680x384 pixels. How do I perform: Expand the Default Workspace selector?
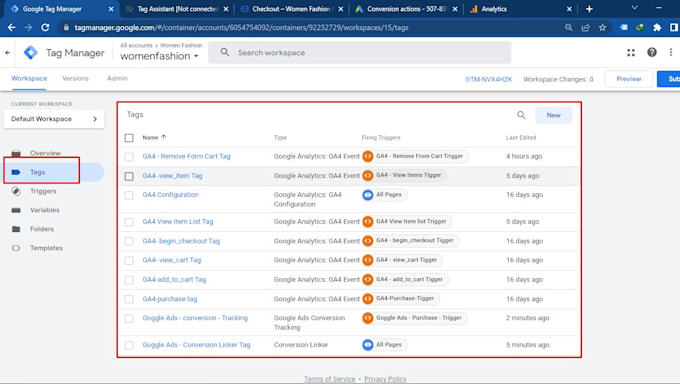coord(54,119)
